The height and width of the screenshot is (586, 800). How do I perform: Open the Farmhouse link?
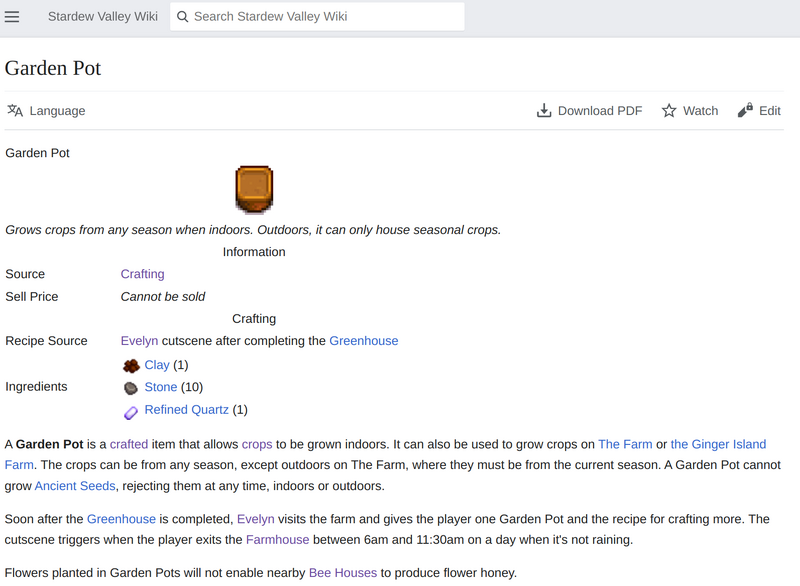coord(278,540)
